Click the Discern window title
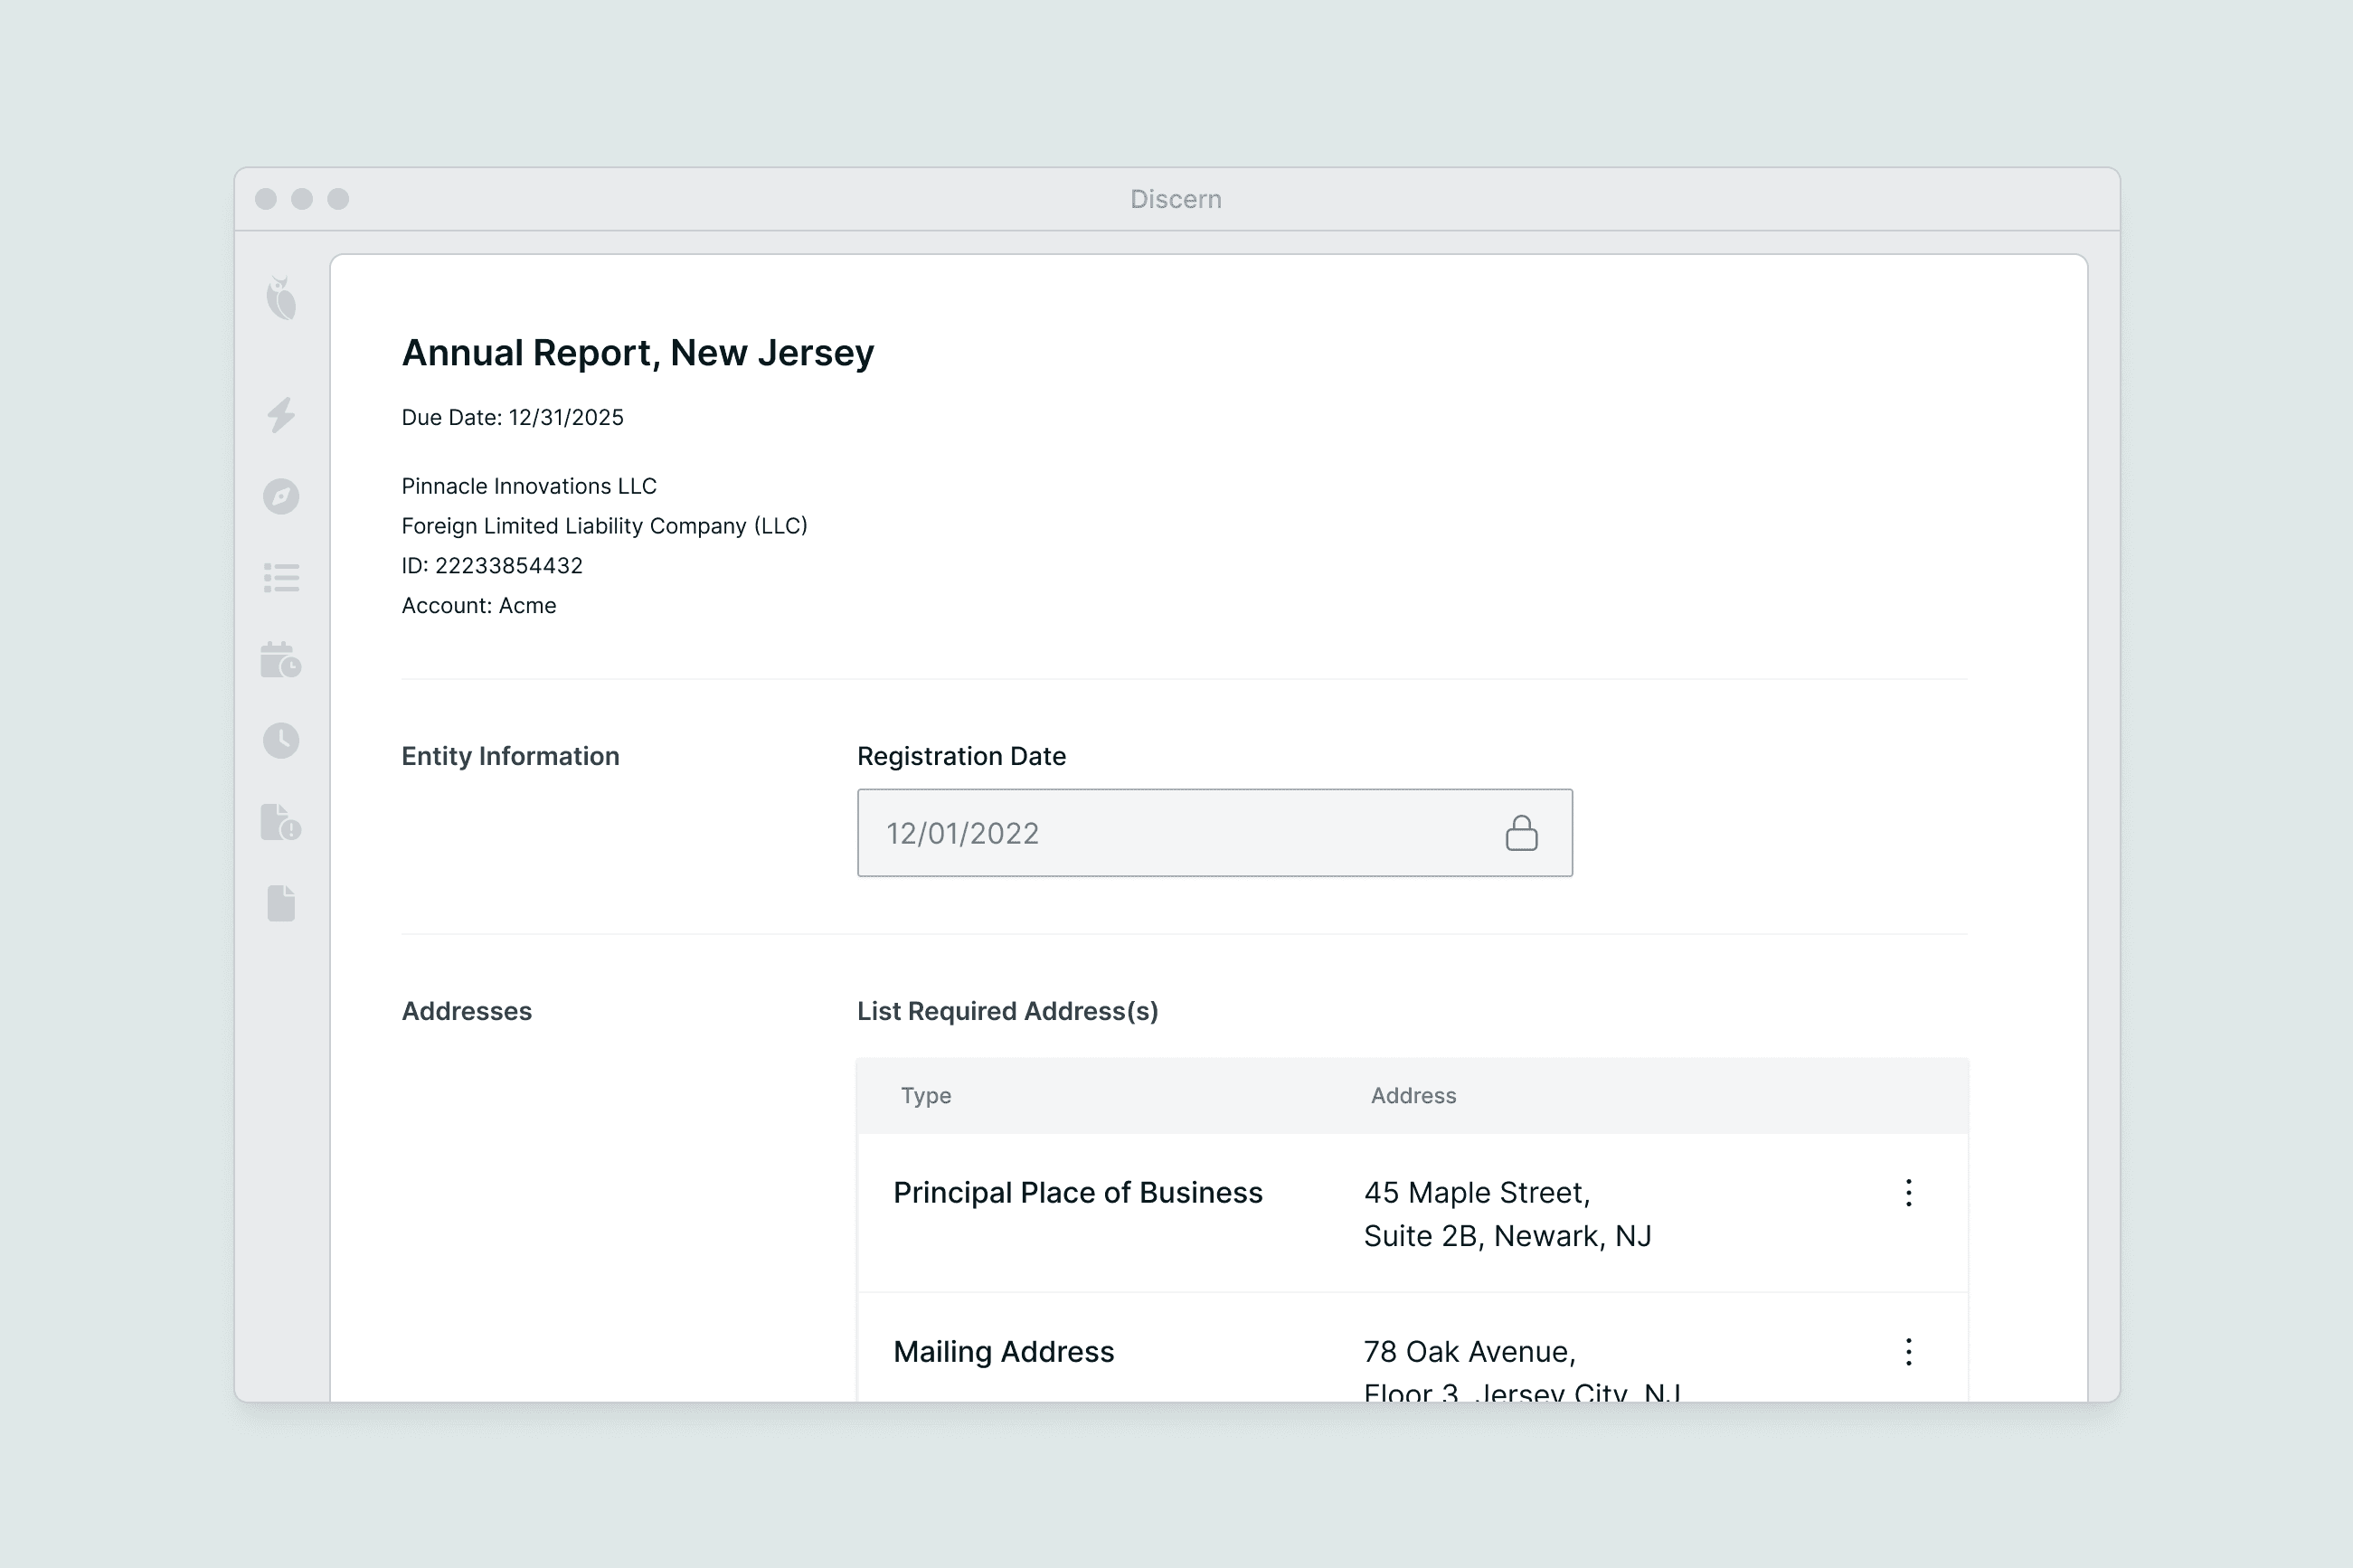This screenshot has height=1568, width=2353. pos(1176,199)
